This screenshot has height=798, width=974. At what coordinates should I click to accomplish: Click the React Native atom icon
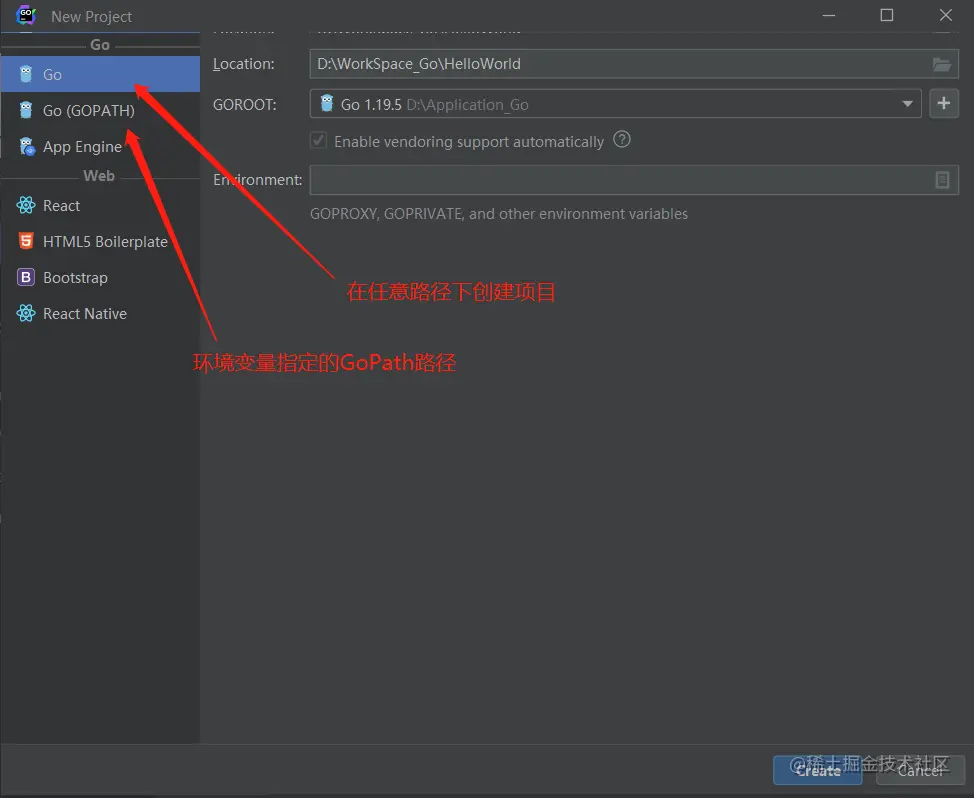point(25,314)
